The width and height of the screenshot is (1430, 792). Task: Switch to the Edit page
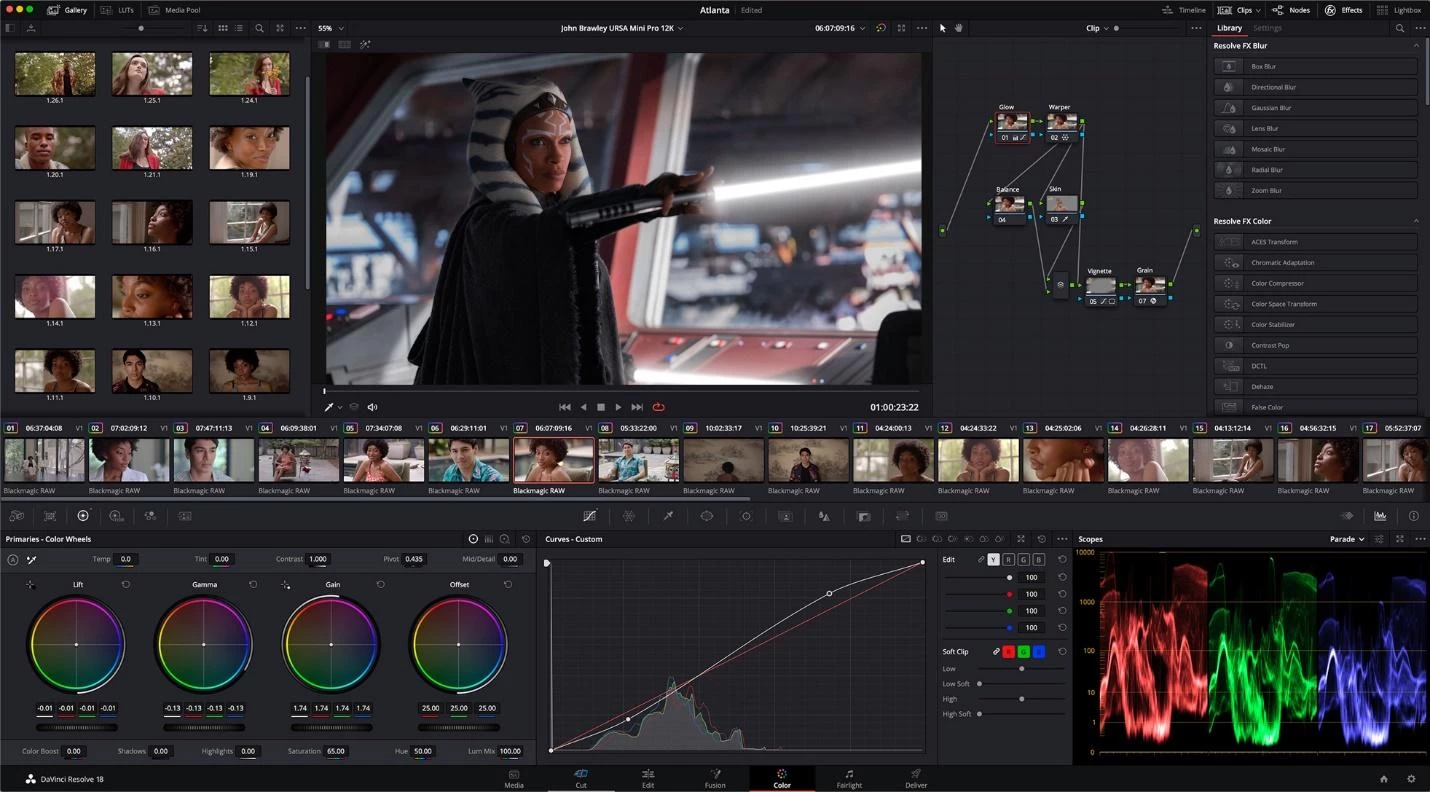click(648, 779)
